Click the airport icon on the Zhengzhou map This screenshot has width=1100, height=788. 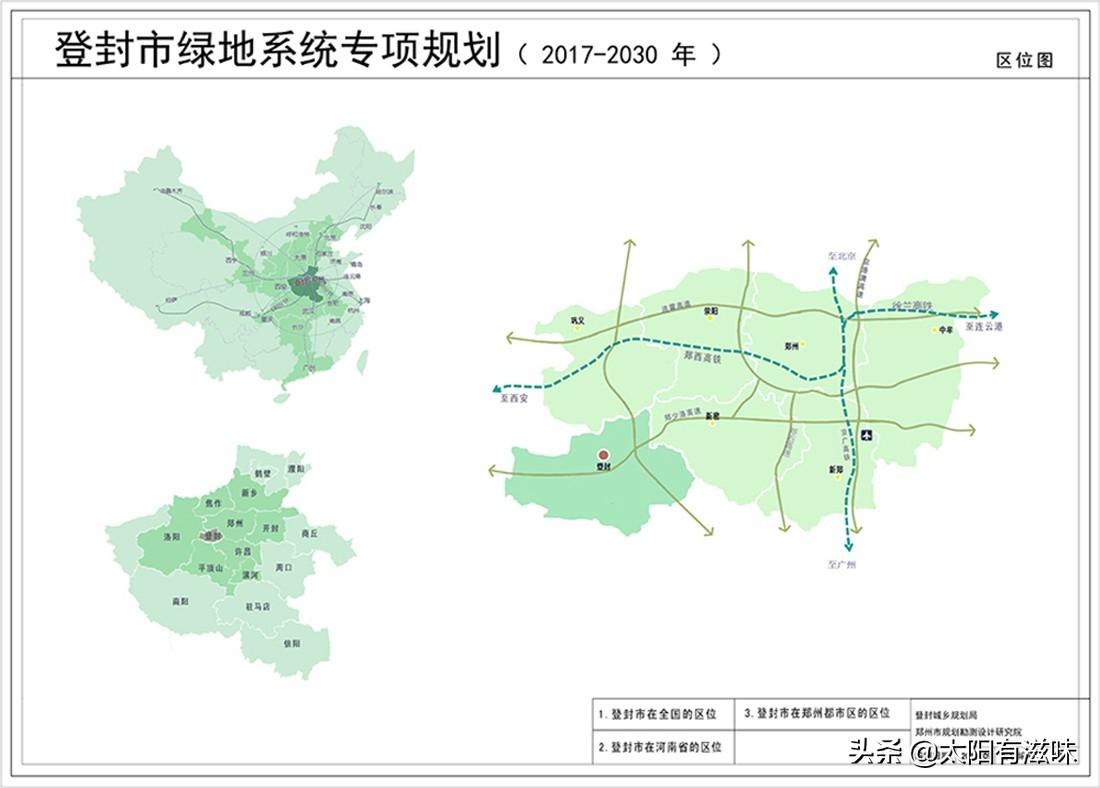click(867, 435)
